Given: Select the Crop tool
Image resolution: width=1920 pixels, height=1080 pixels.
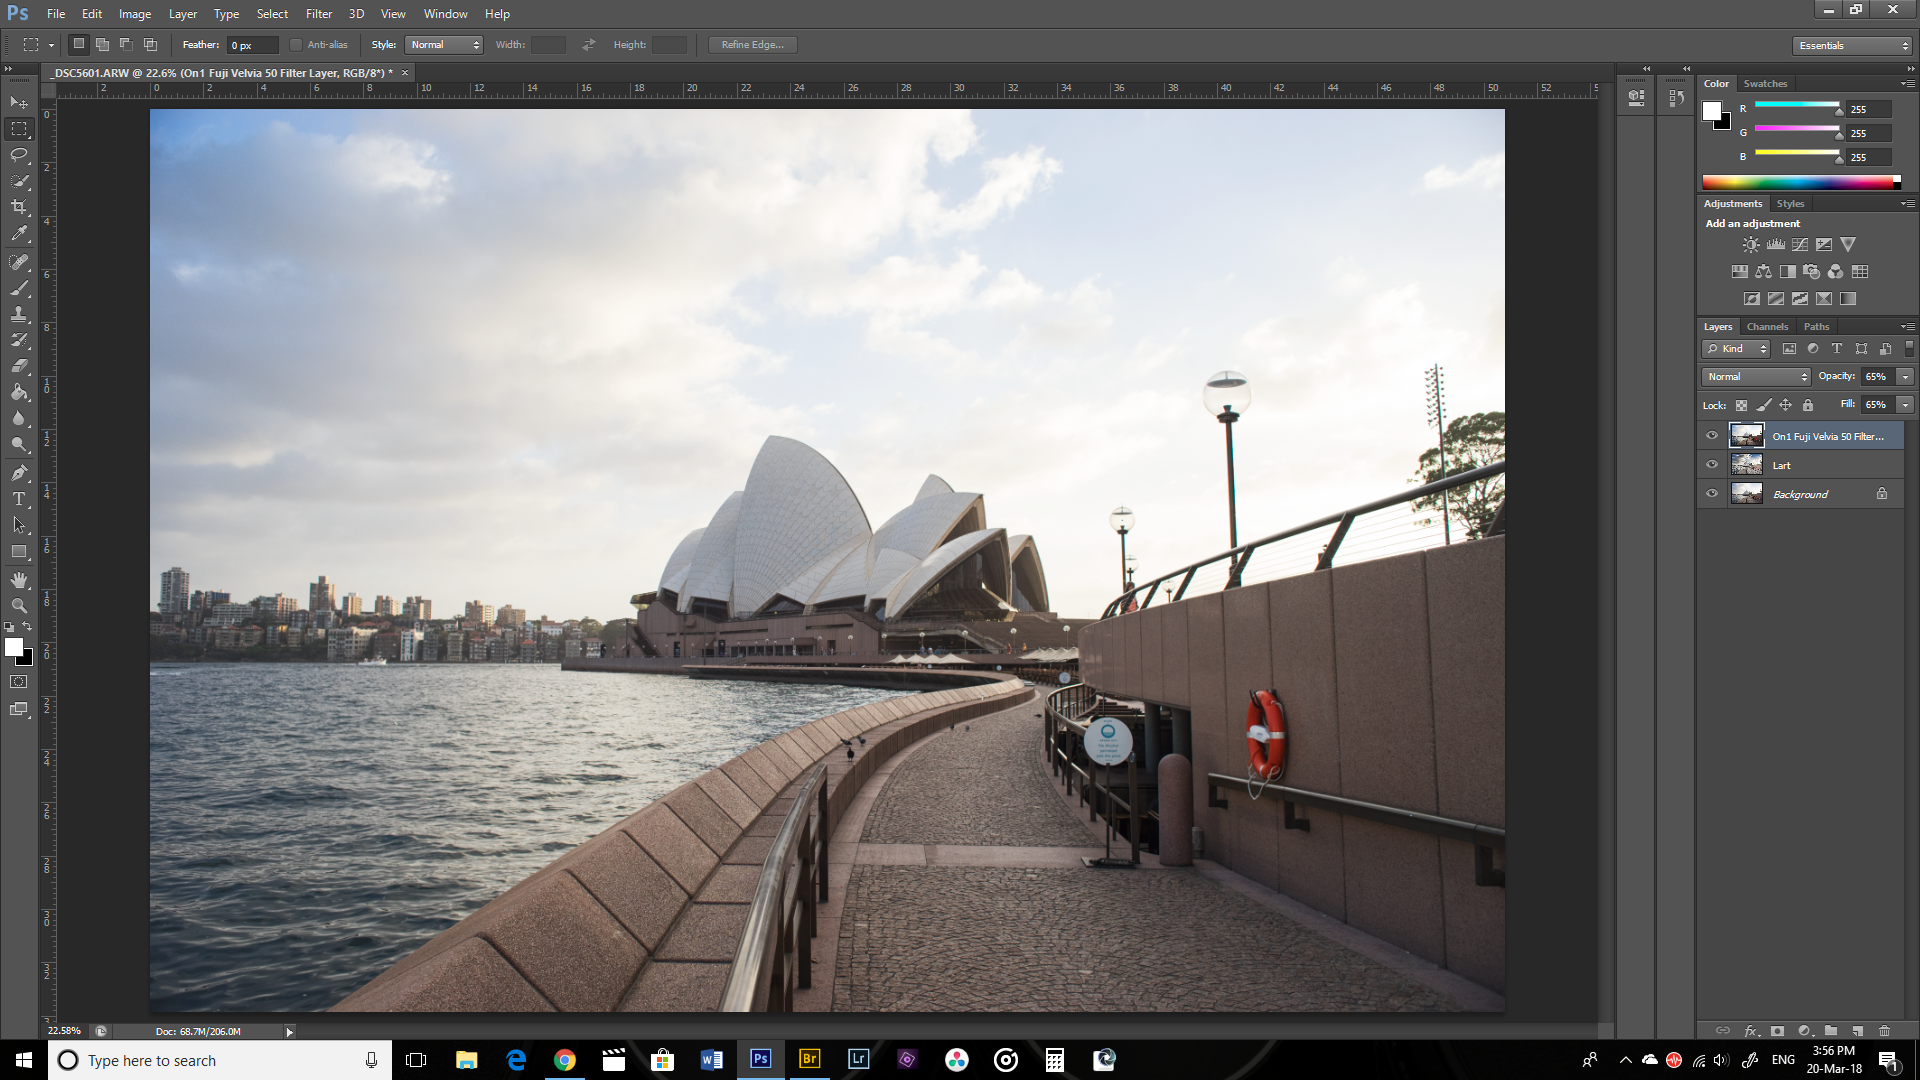Looking at the screenshot, I should click(x=19, y=207).
